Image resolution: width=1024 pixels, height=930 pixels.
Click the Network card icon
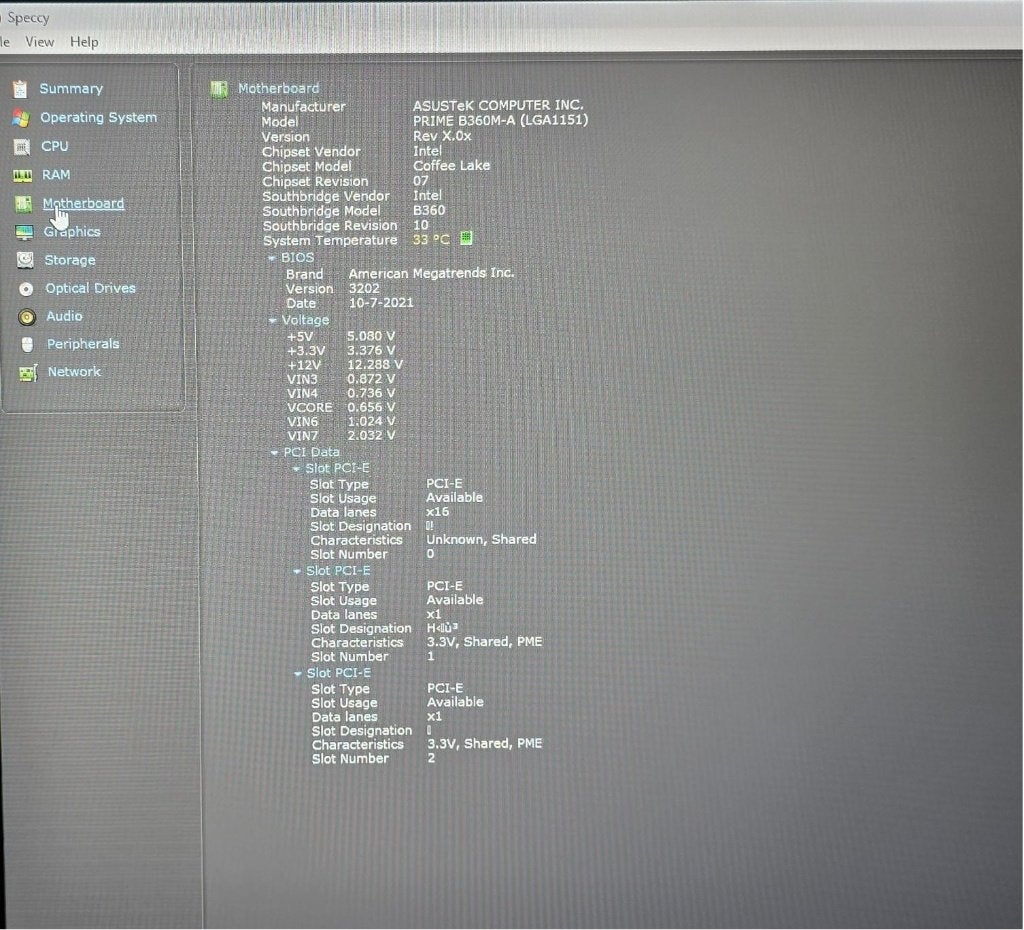pyautogui.click(x=28, y=373)
